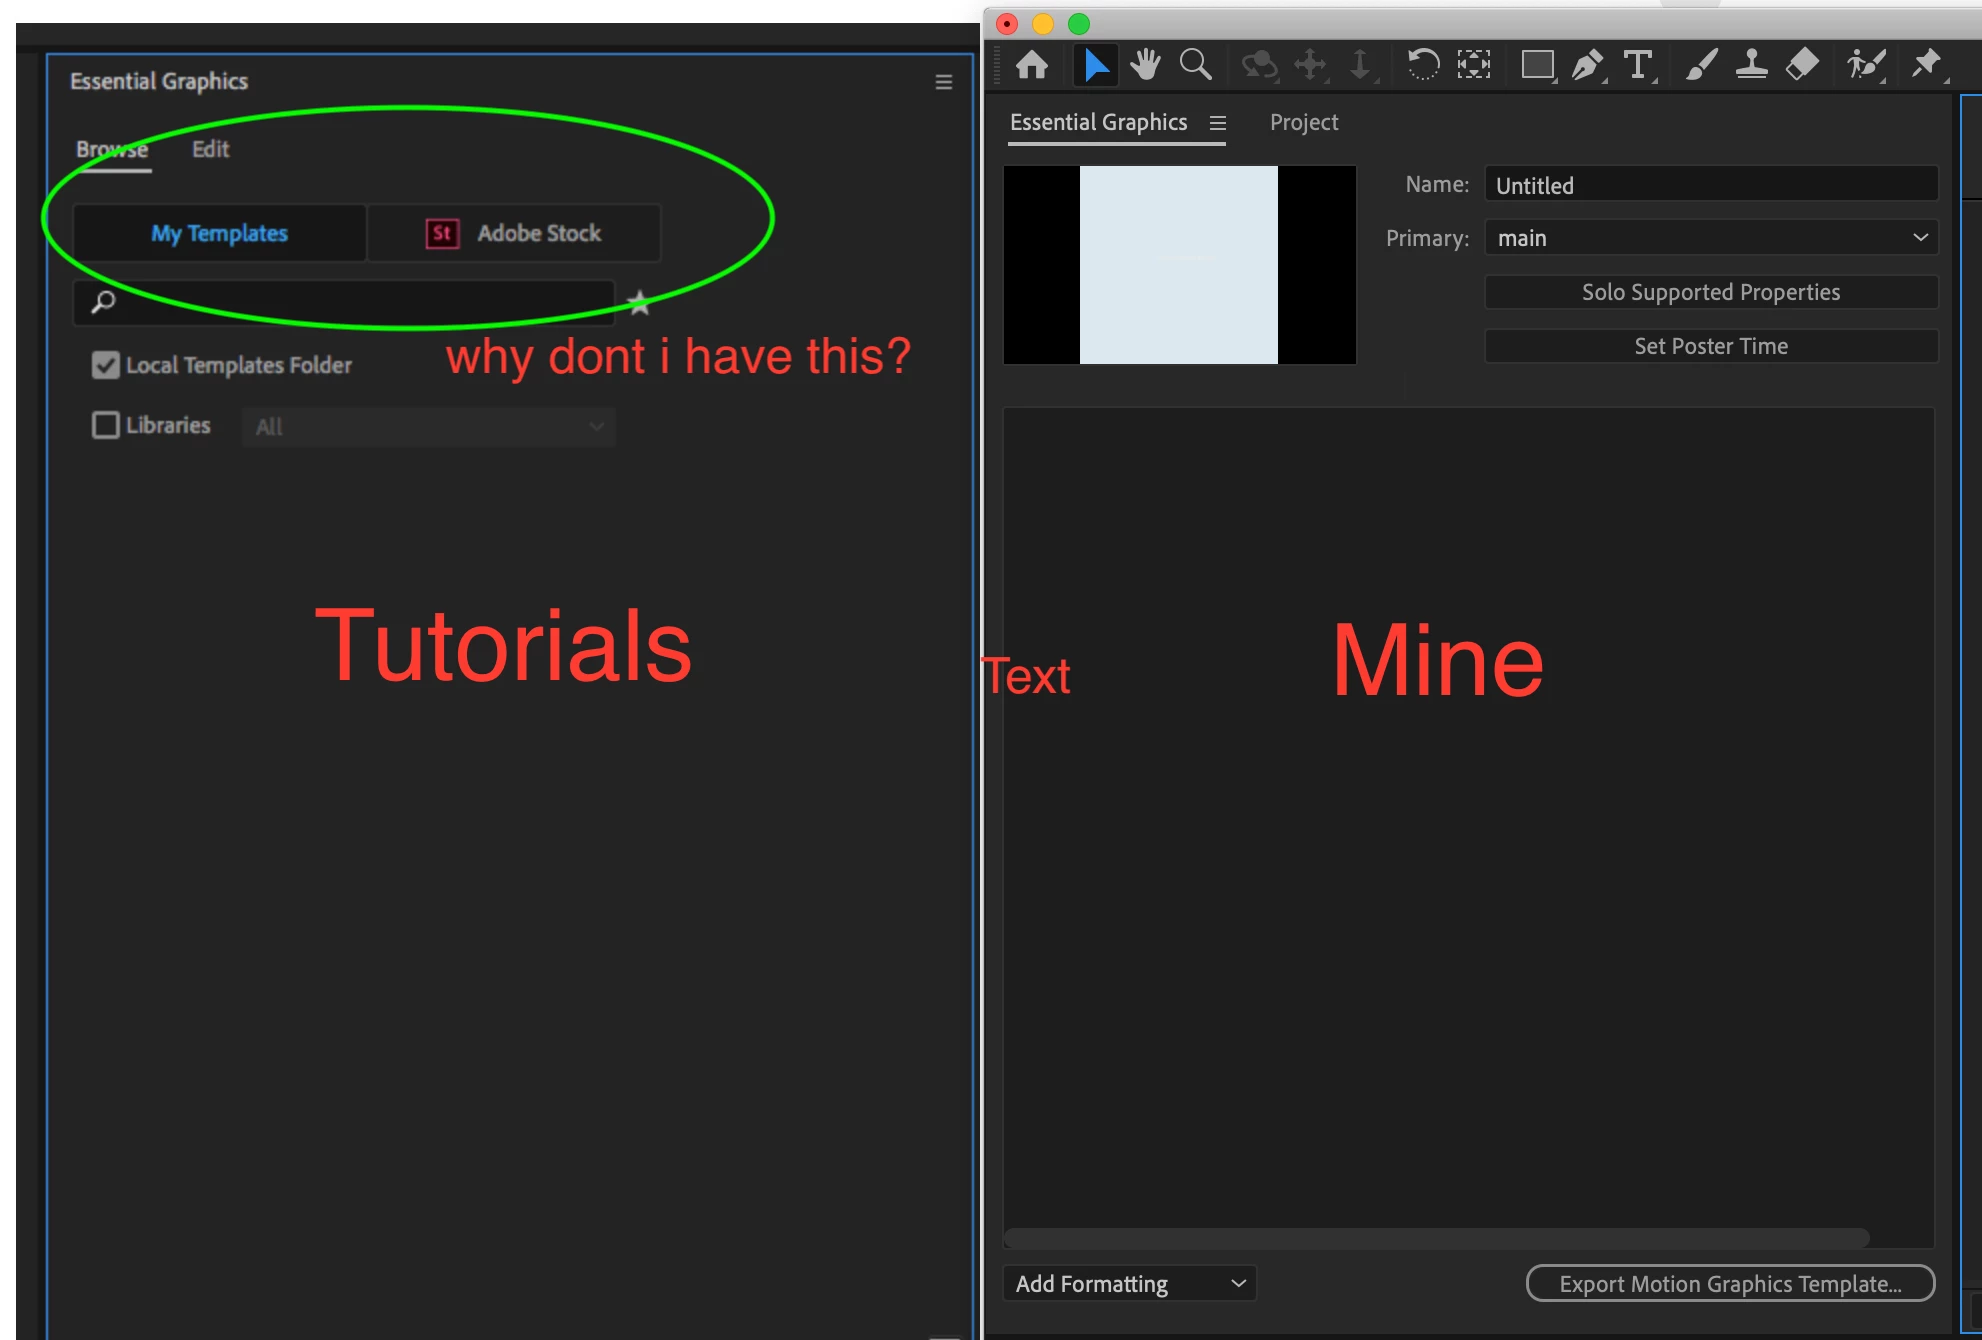Enable the Libraries checkbox
The image size is (1982, 1340).
click(106, 425)
